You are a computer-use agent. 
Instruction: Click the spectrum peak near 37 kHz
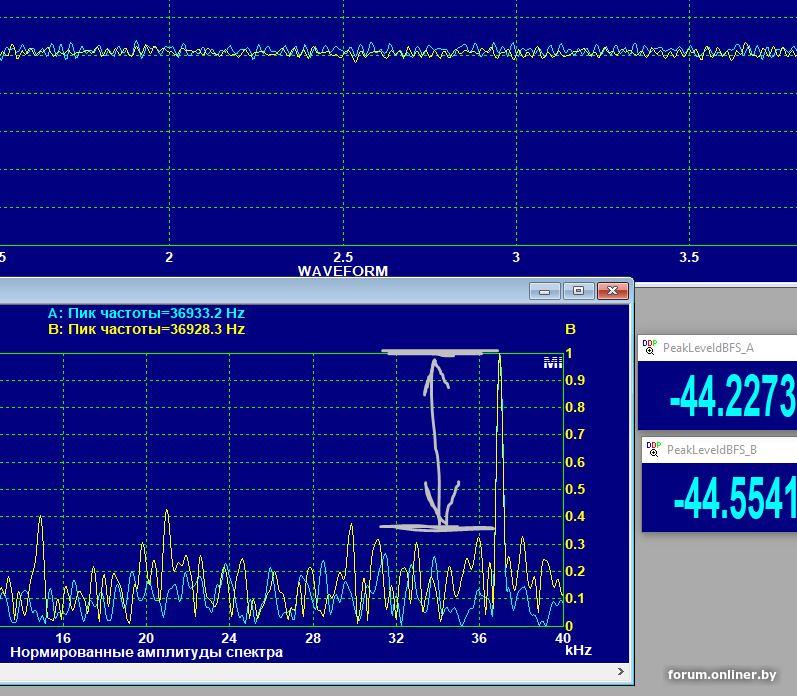(x=499, y=358)
